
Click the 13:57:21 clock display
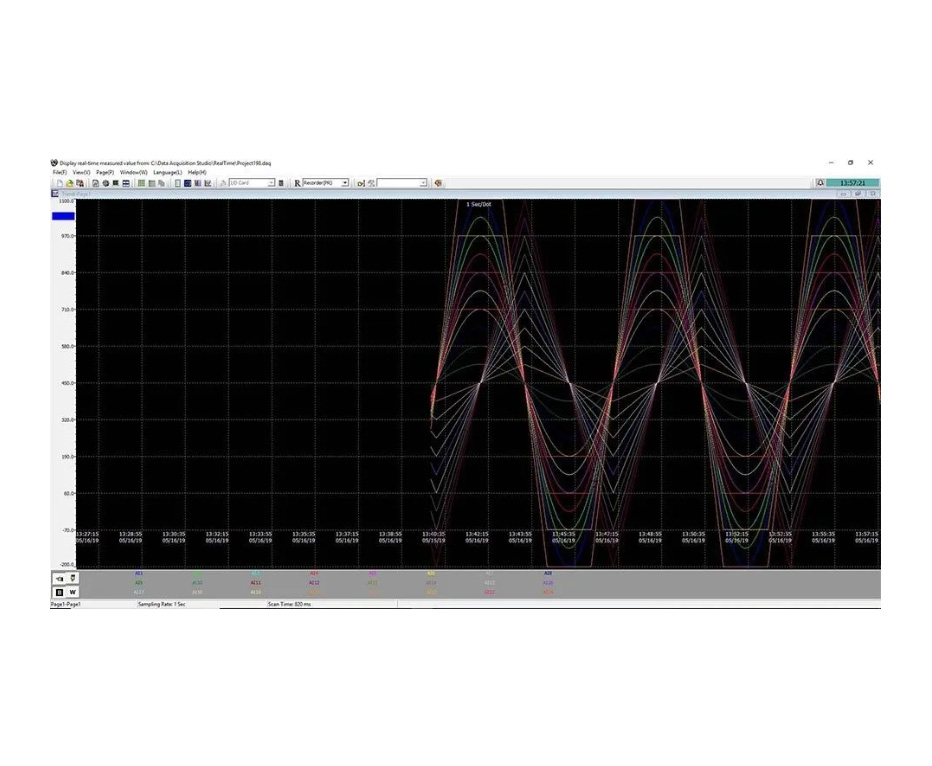pyautogui.click(x=853, y=183)
